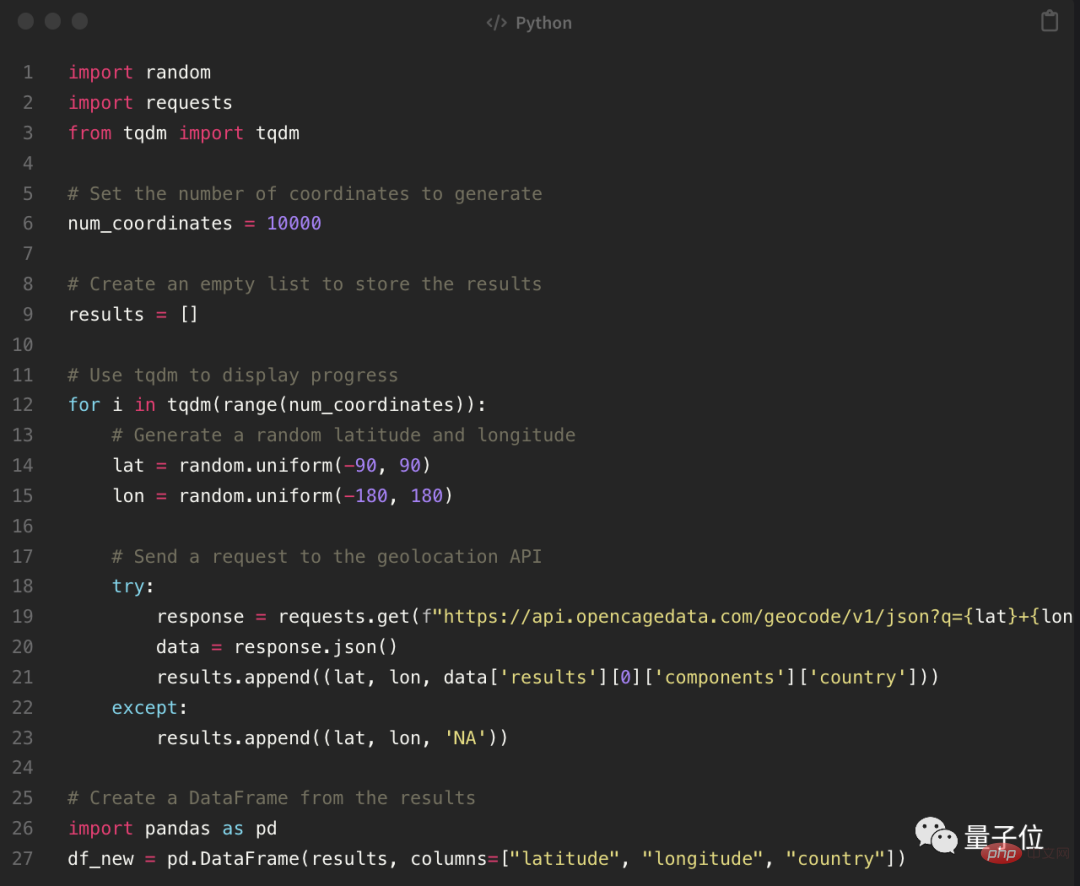The width and height of the screenshot is (1080, 886).
Task: Click the middle window dot in title bar
Action: 53,21
